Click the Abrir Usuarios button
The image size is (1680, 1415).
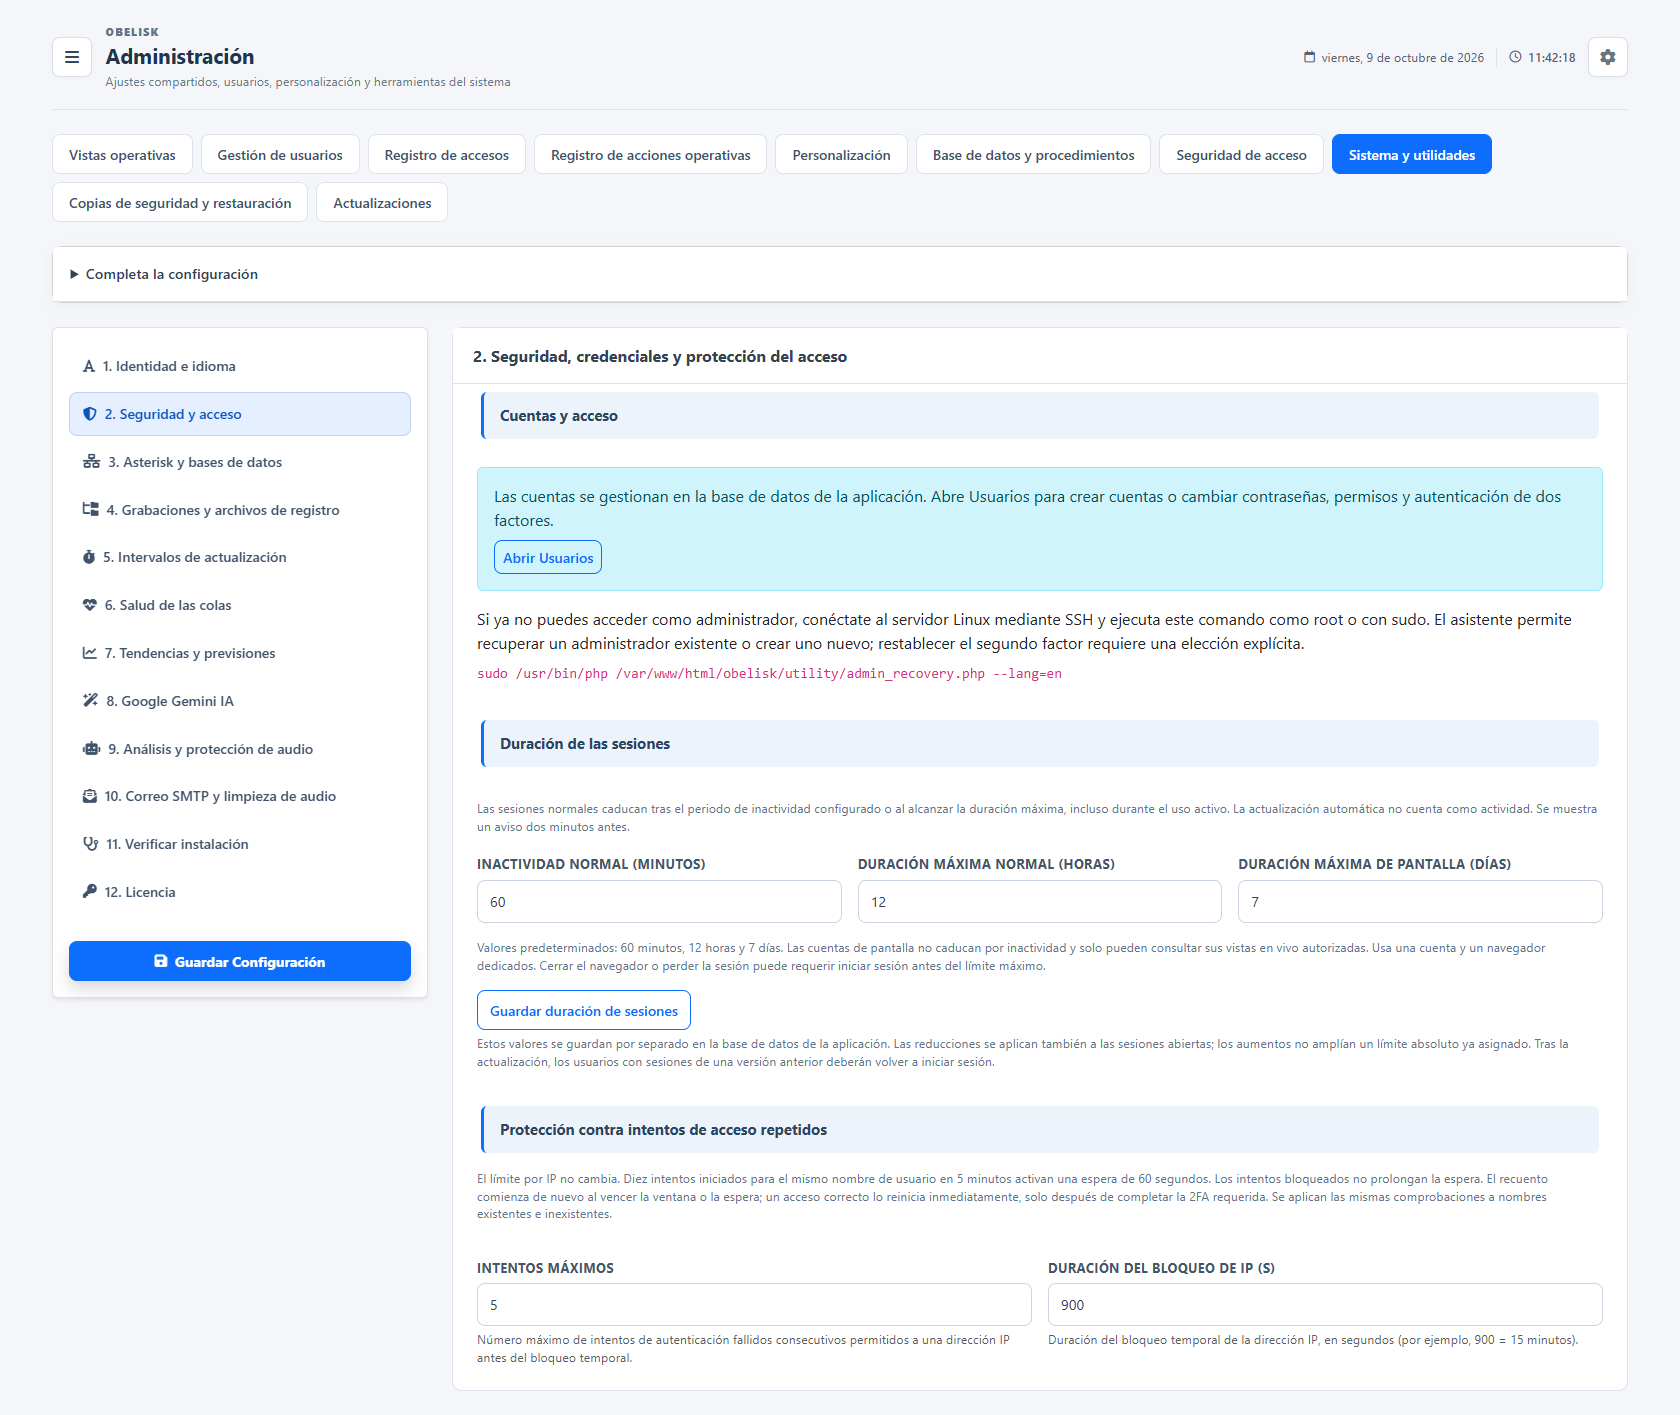[548, 558]
